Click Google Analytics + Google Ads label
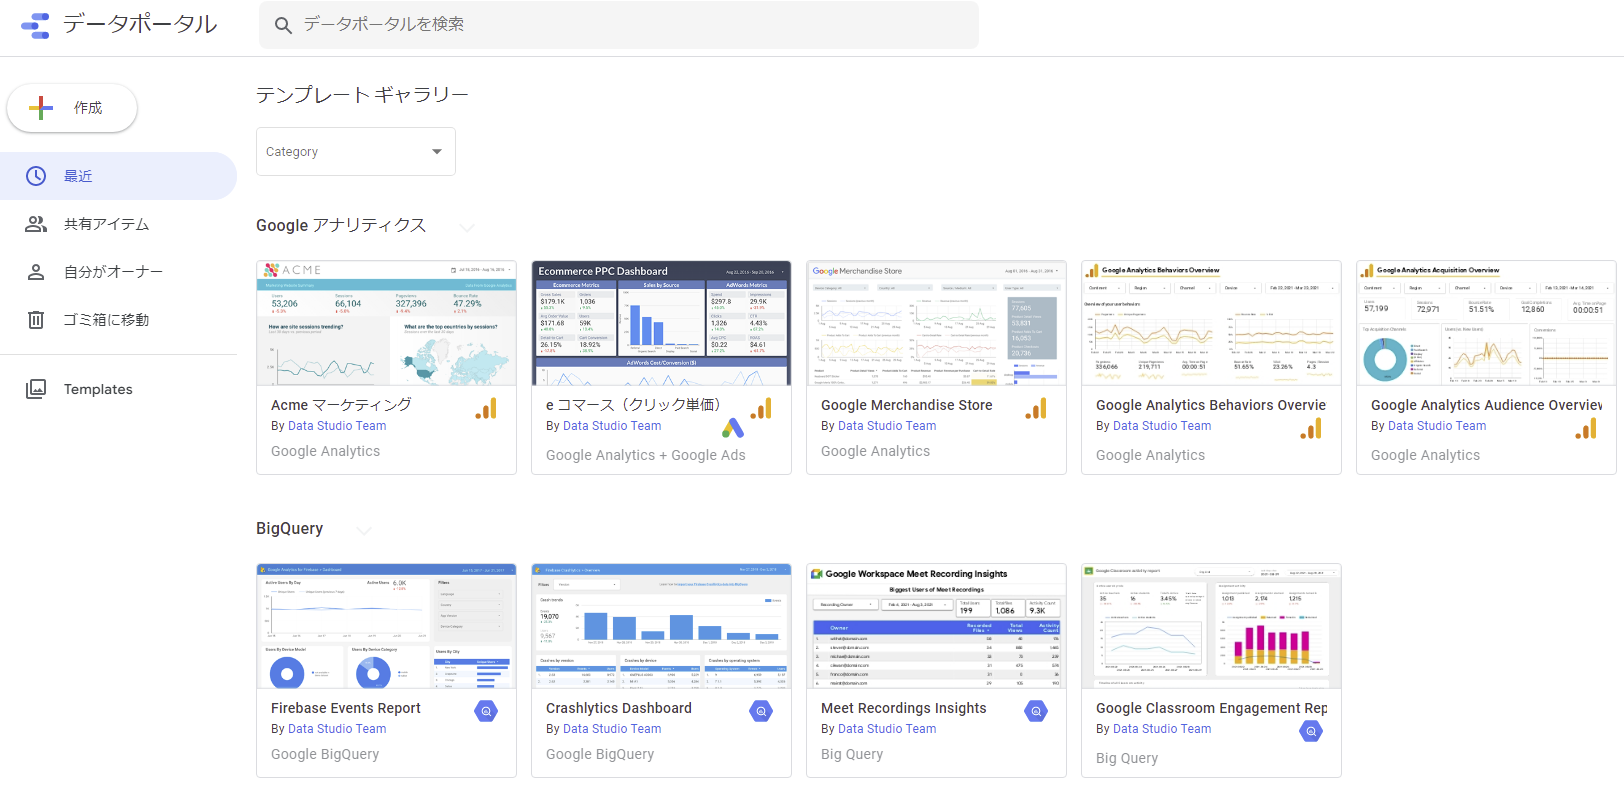Viewport: 1624px width, 787px height. pos(646,455)
